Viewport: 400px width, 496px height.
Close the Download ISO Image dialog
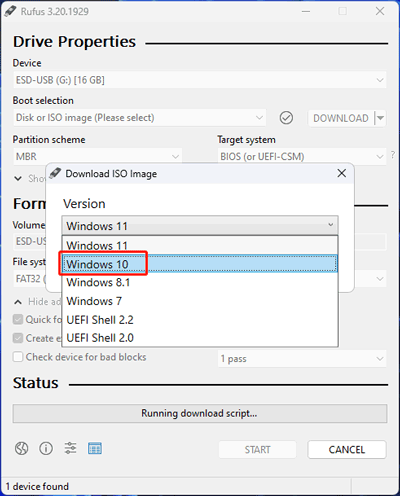coord(341,173)
